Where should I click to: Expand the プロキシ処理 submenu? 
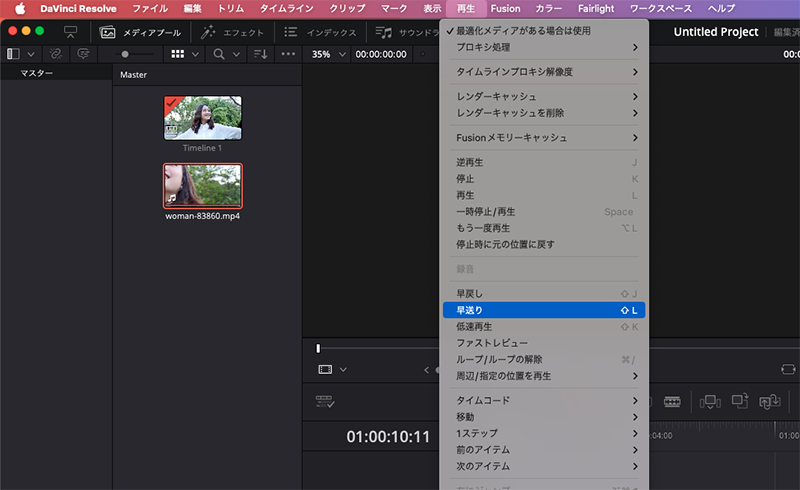point(544,47)
